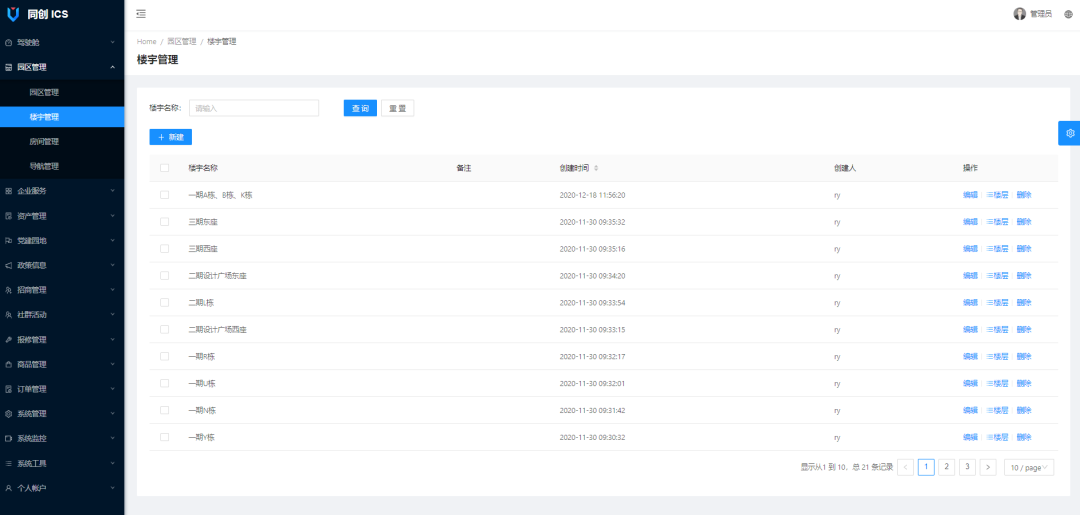Go to next page arrow in pagination
Viewport: 1080px width, 515px height.
pos(988,467)
